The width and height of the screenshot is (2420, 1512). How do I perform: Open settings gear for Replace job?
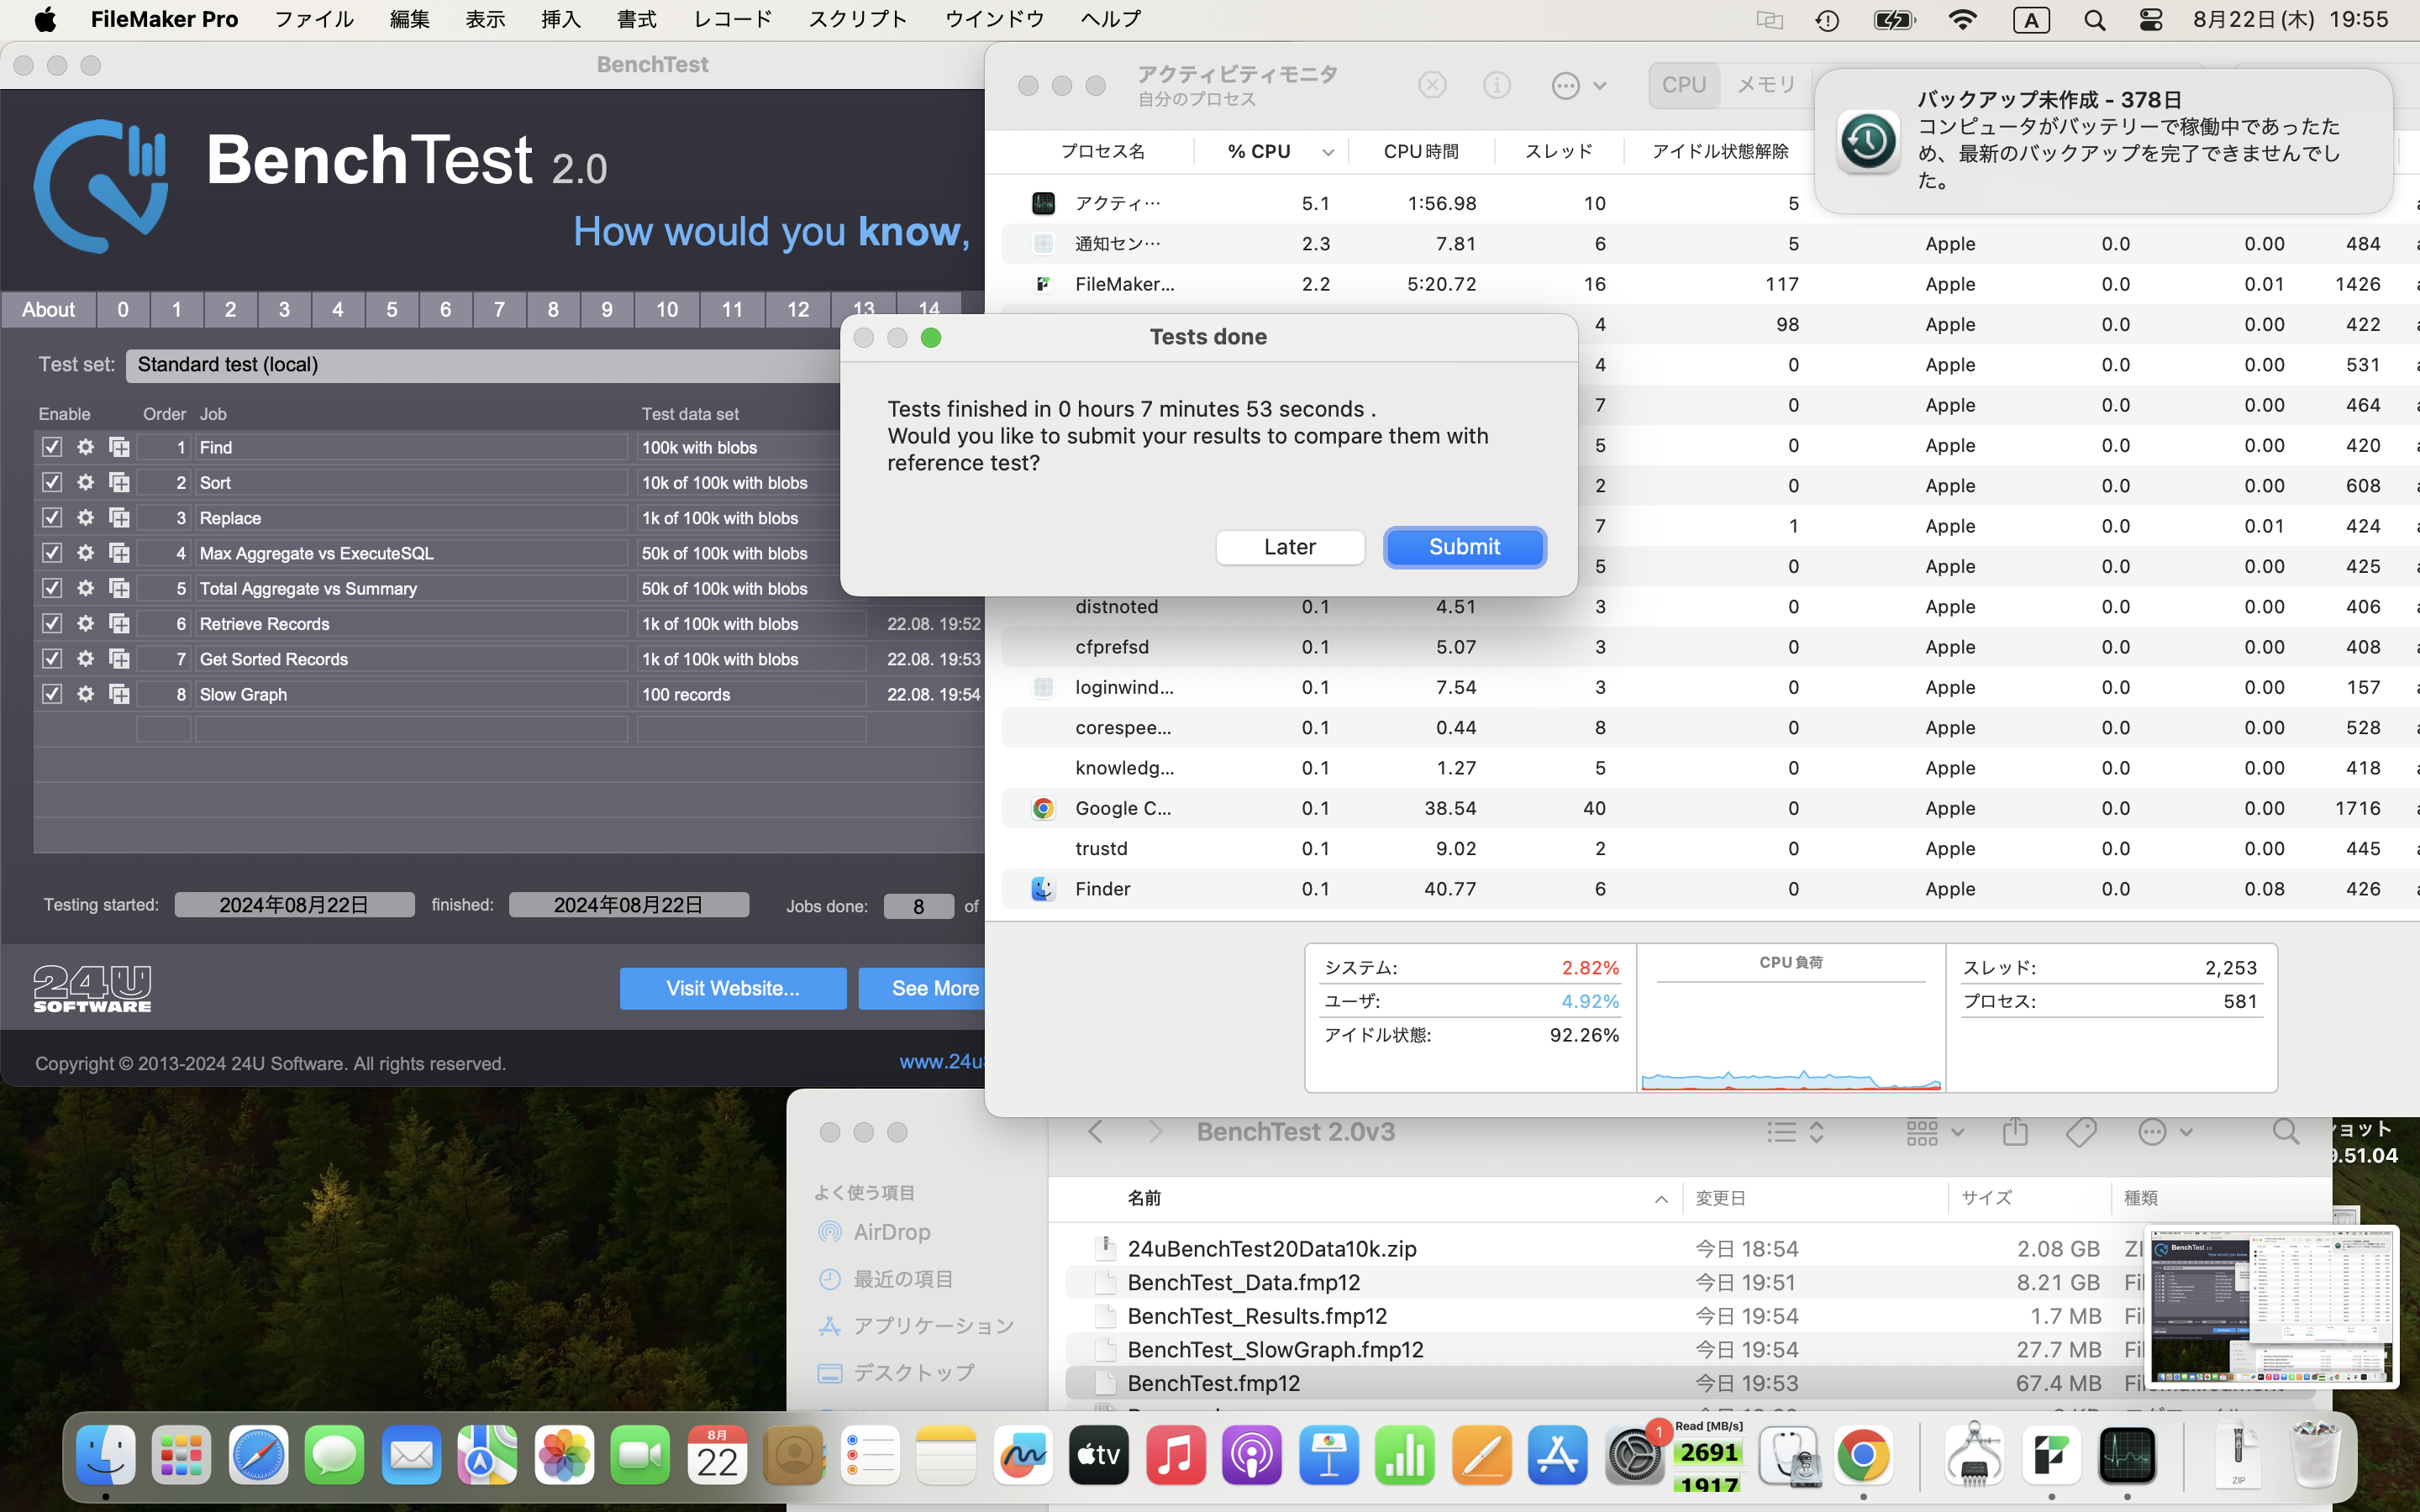[86, 517]
